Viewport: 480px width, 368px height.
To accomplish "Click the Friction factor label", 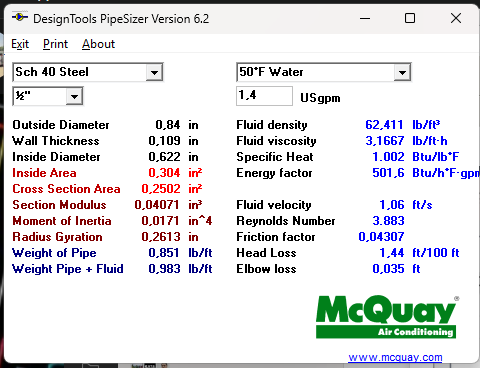I will click(276, 237).
